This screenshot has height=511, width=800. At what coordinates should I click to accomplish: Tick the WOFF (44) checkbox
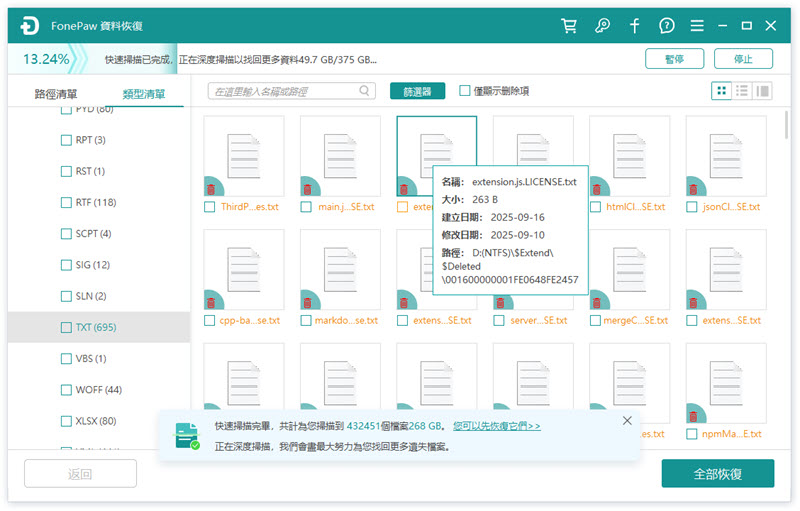(x=66, y=390)
